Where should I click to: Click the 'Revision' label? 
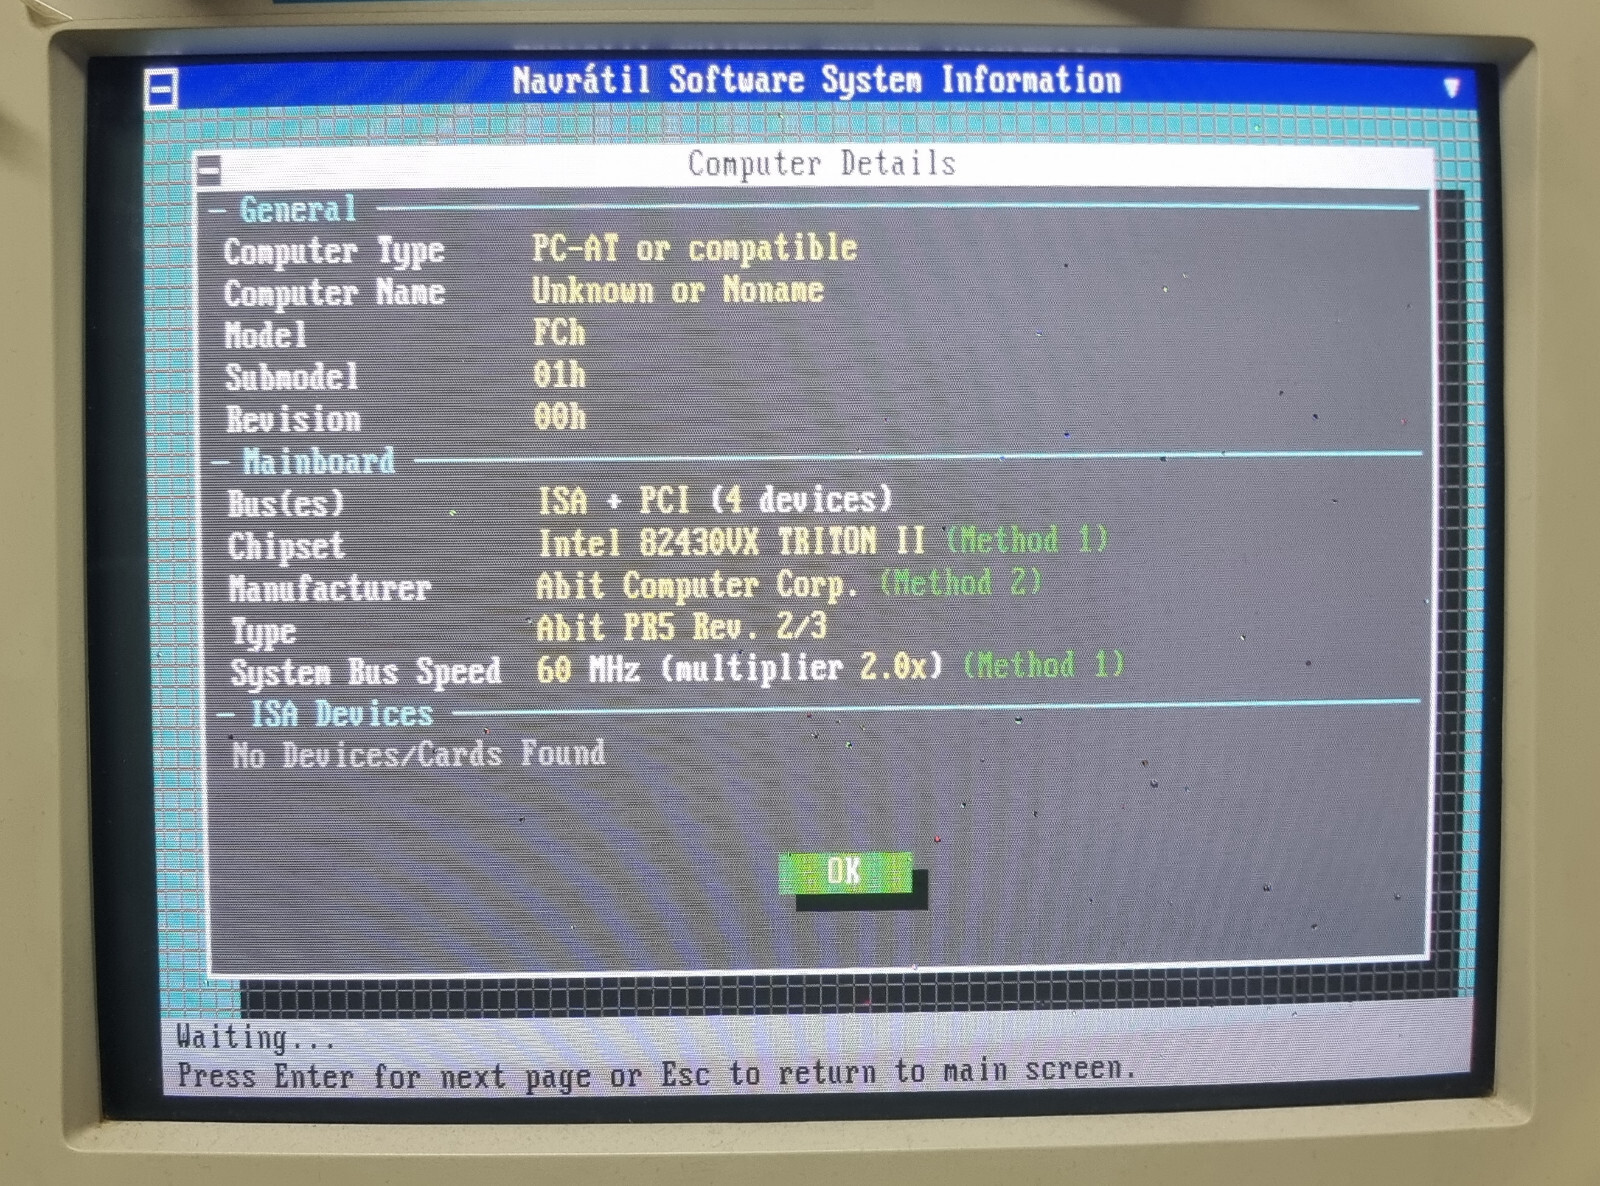coord(293,419)
